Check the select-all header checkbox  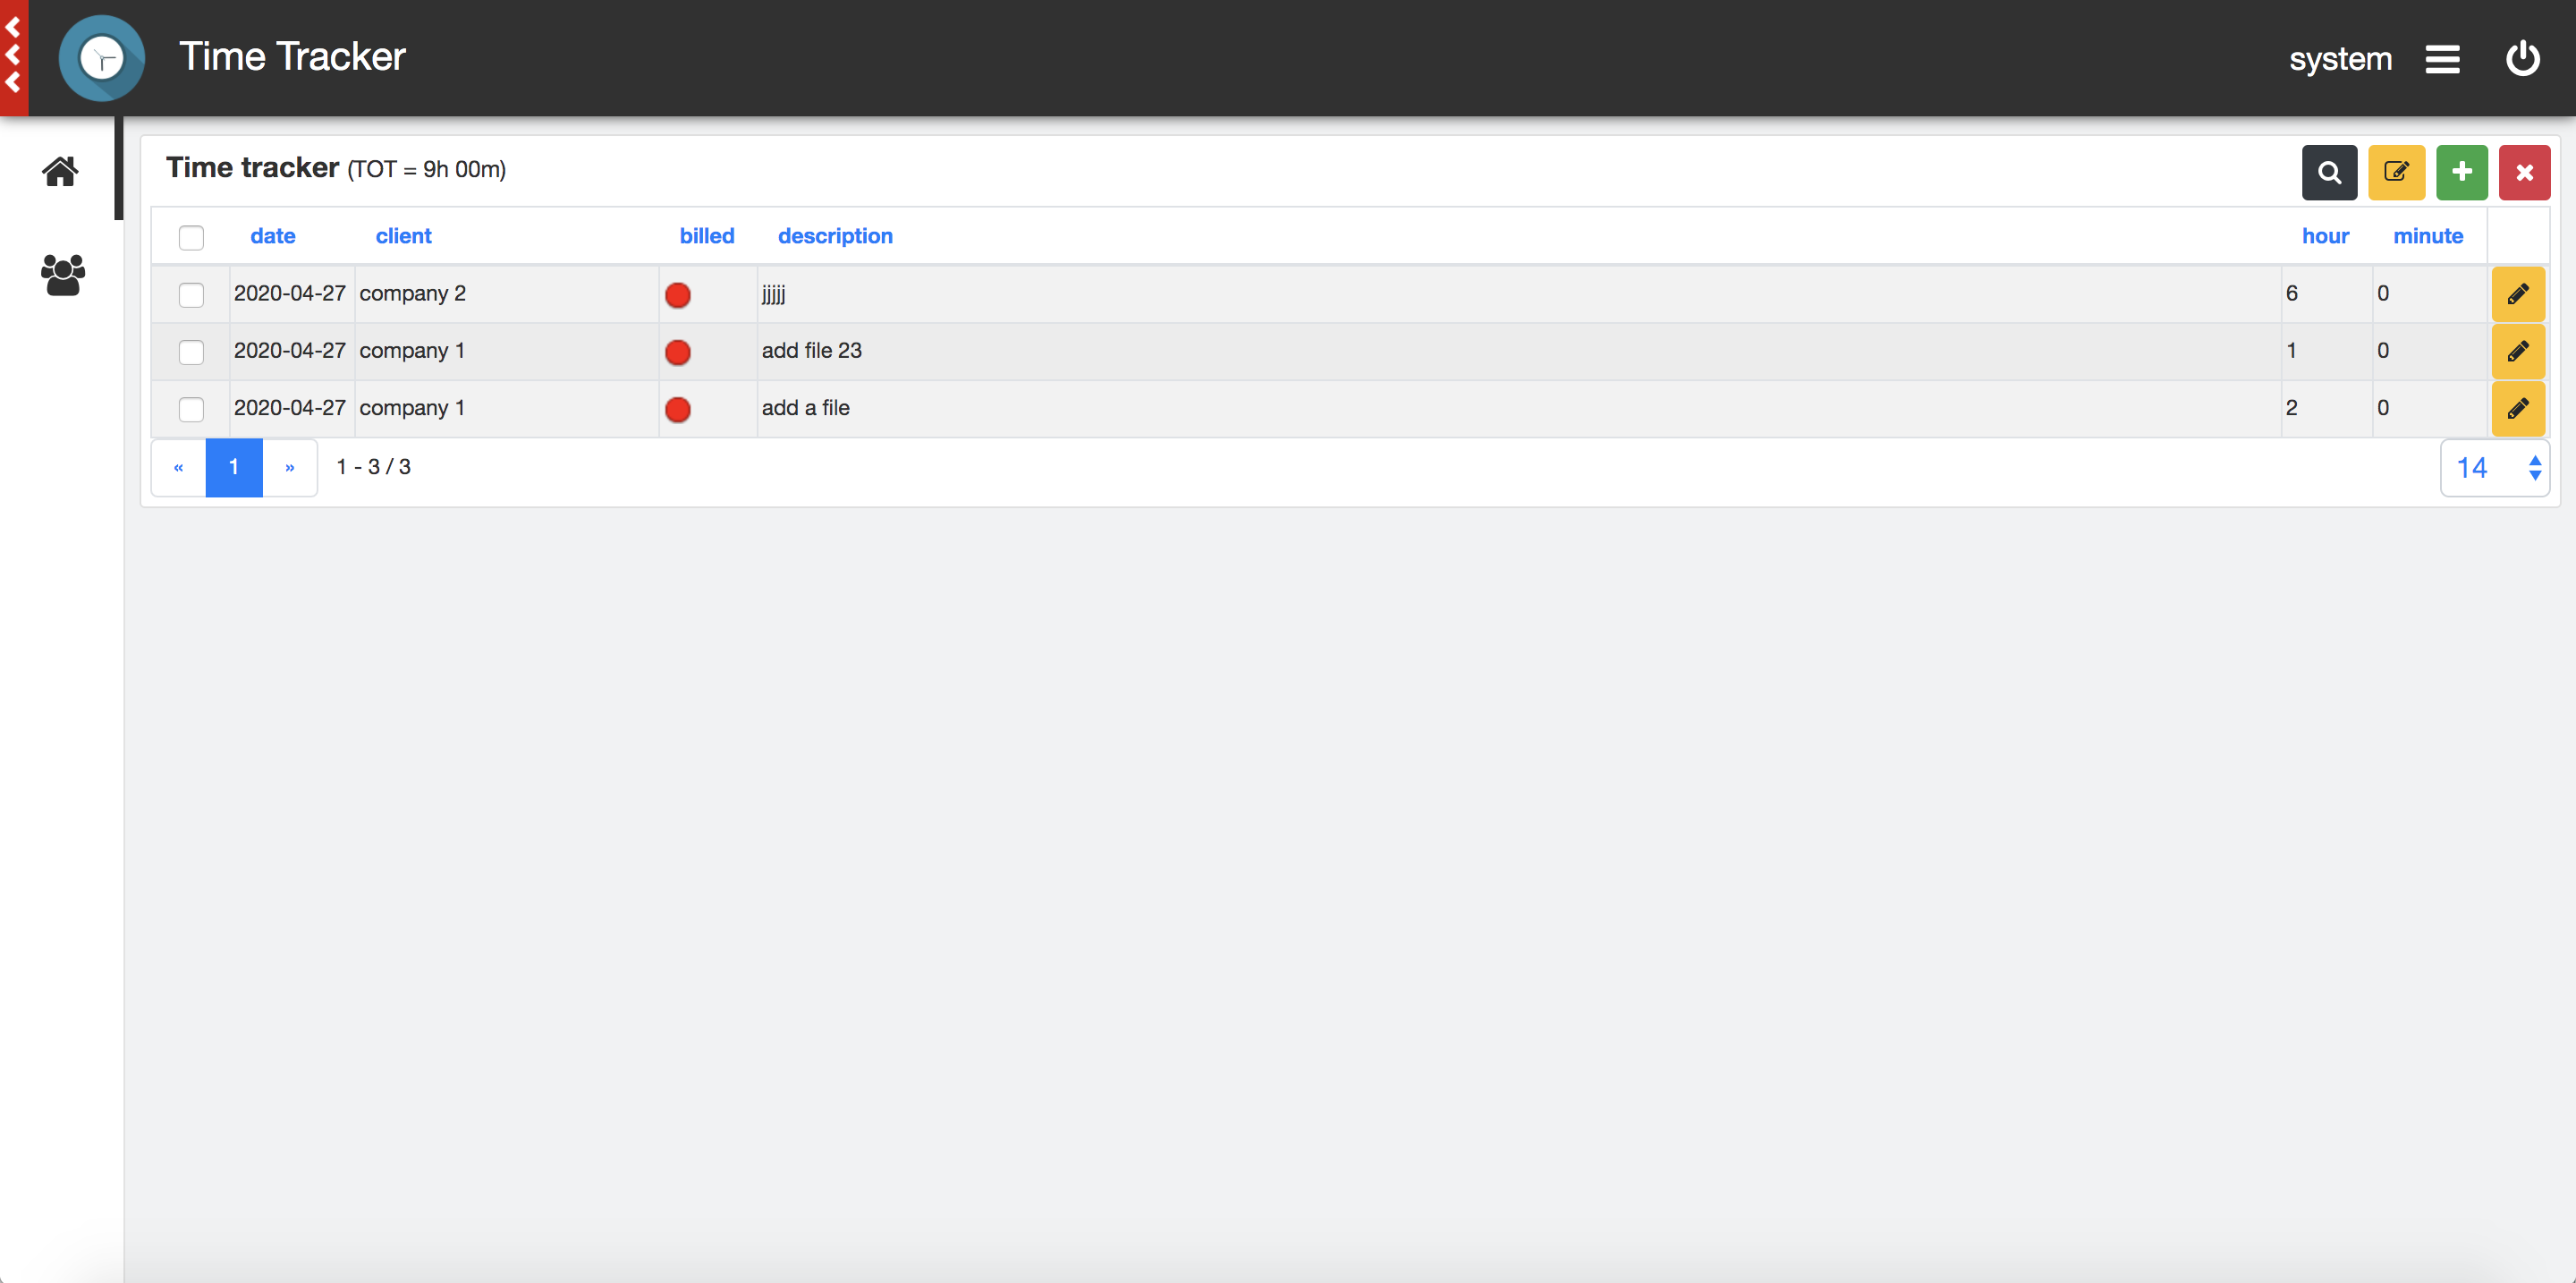coord(191,237)
